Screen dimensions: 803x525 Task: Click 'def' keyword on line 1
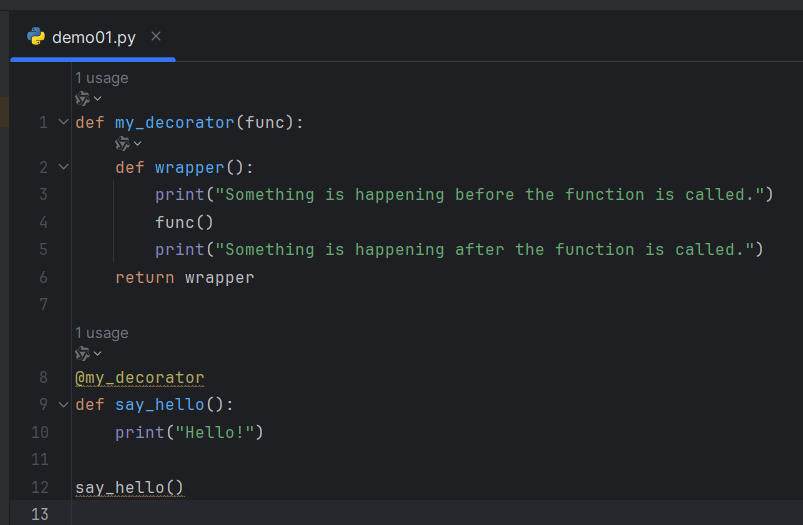tap(90, 122)
